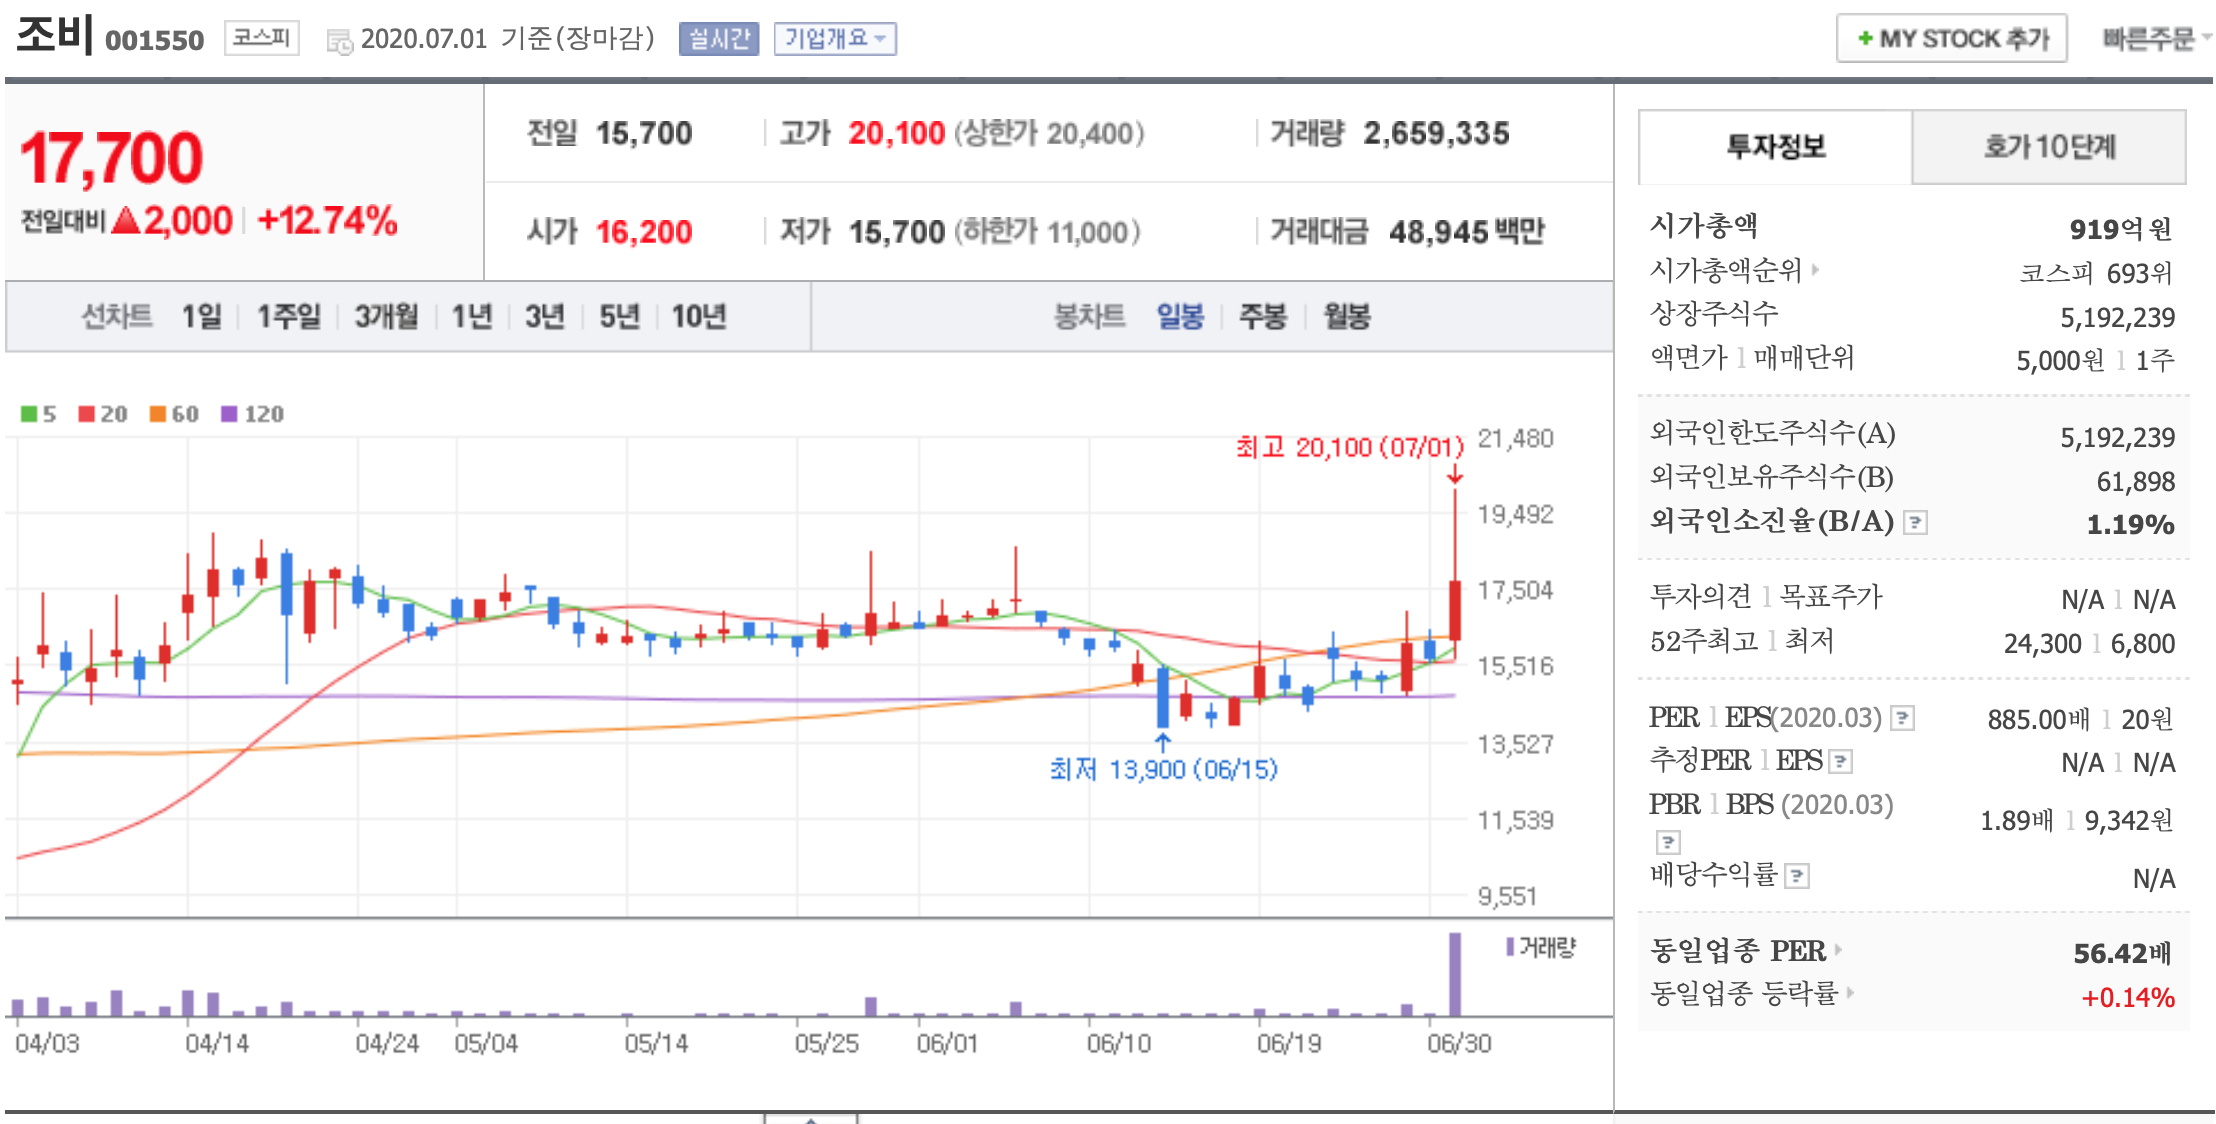
Task: Click the arrow next to 동일업종 등락률
Action: tap(1850, 993)
